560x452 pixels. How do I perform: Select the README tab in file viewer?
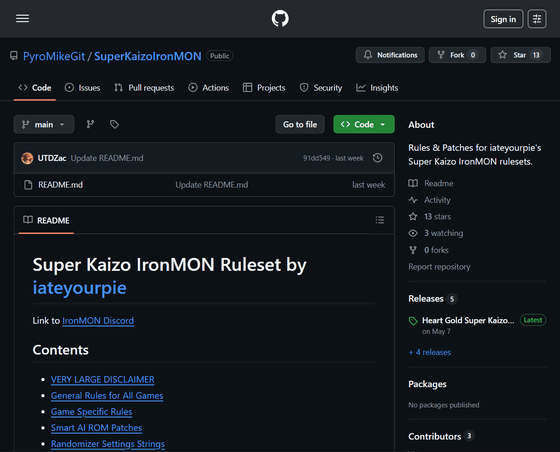[46, 220]
